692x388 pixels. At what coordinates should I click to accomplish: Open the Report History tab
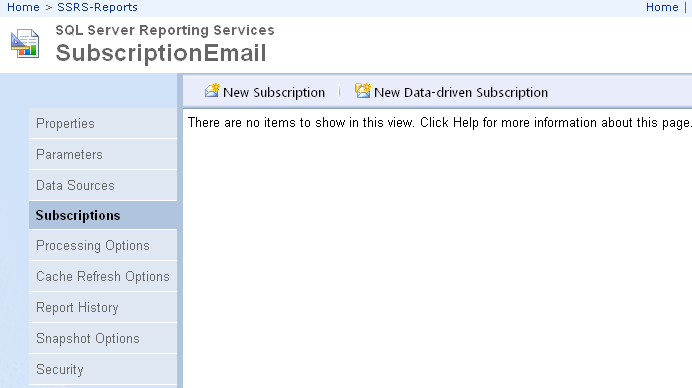coord(103,307)
